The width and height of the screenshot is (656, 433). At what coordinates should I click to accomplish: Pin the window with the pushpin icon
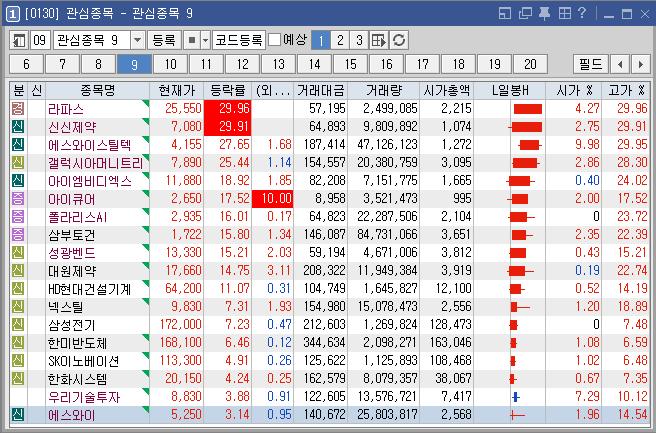[544, 13]
